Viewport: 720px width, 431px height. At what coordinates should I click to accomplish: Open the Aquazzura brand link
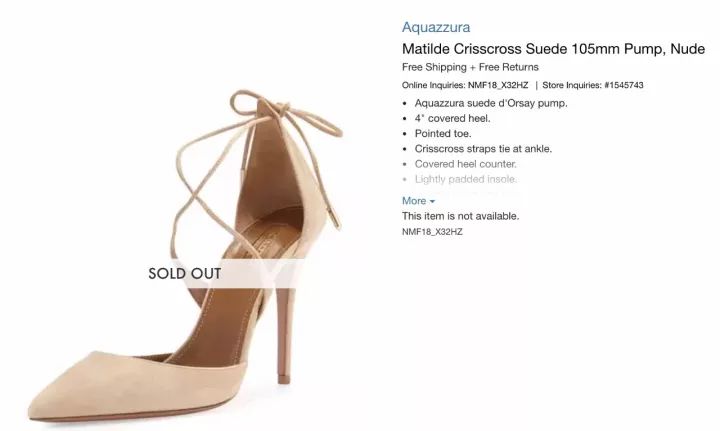(x=435, y=27)
